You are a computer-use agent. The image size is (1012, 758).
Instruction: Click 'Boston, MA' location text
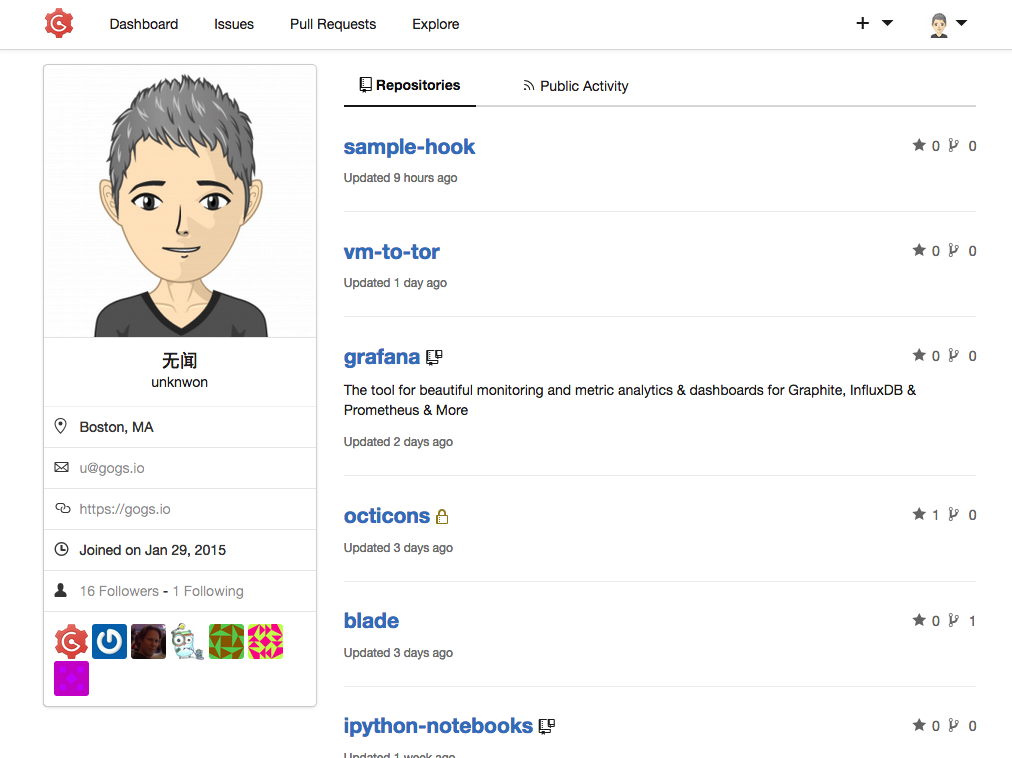click(x=116, y=427)
